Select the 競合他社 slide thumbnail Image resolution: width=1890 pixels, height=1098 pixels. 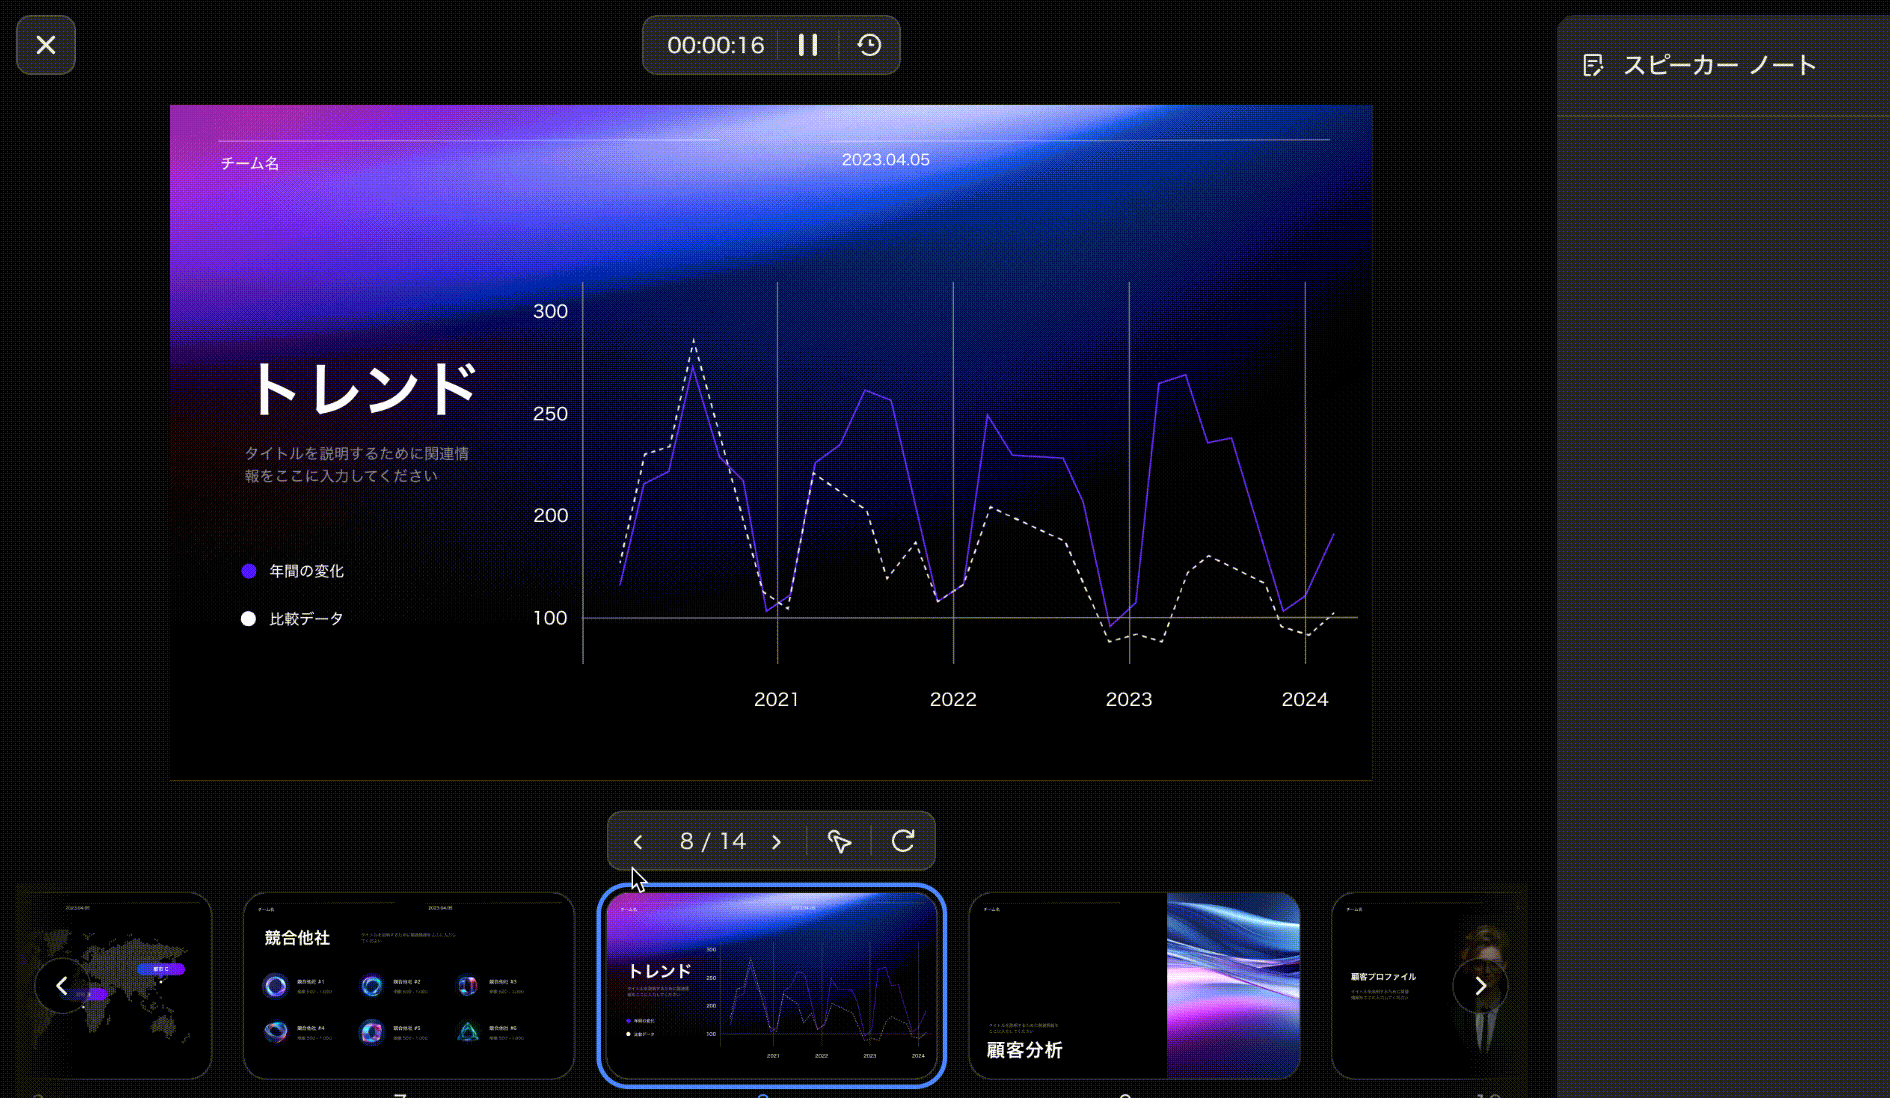(409, 985)
